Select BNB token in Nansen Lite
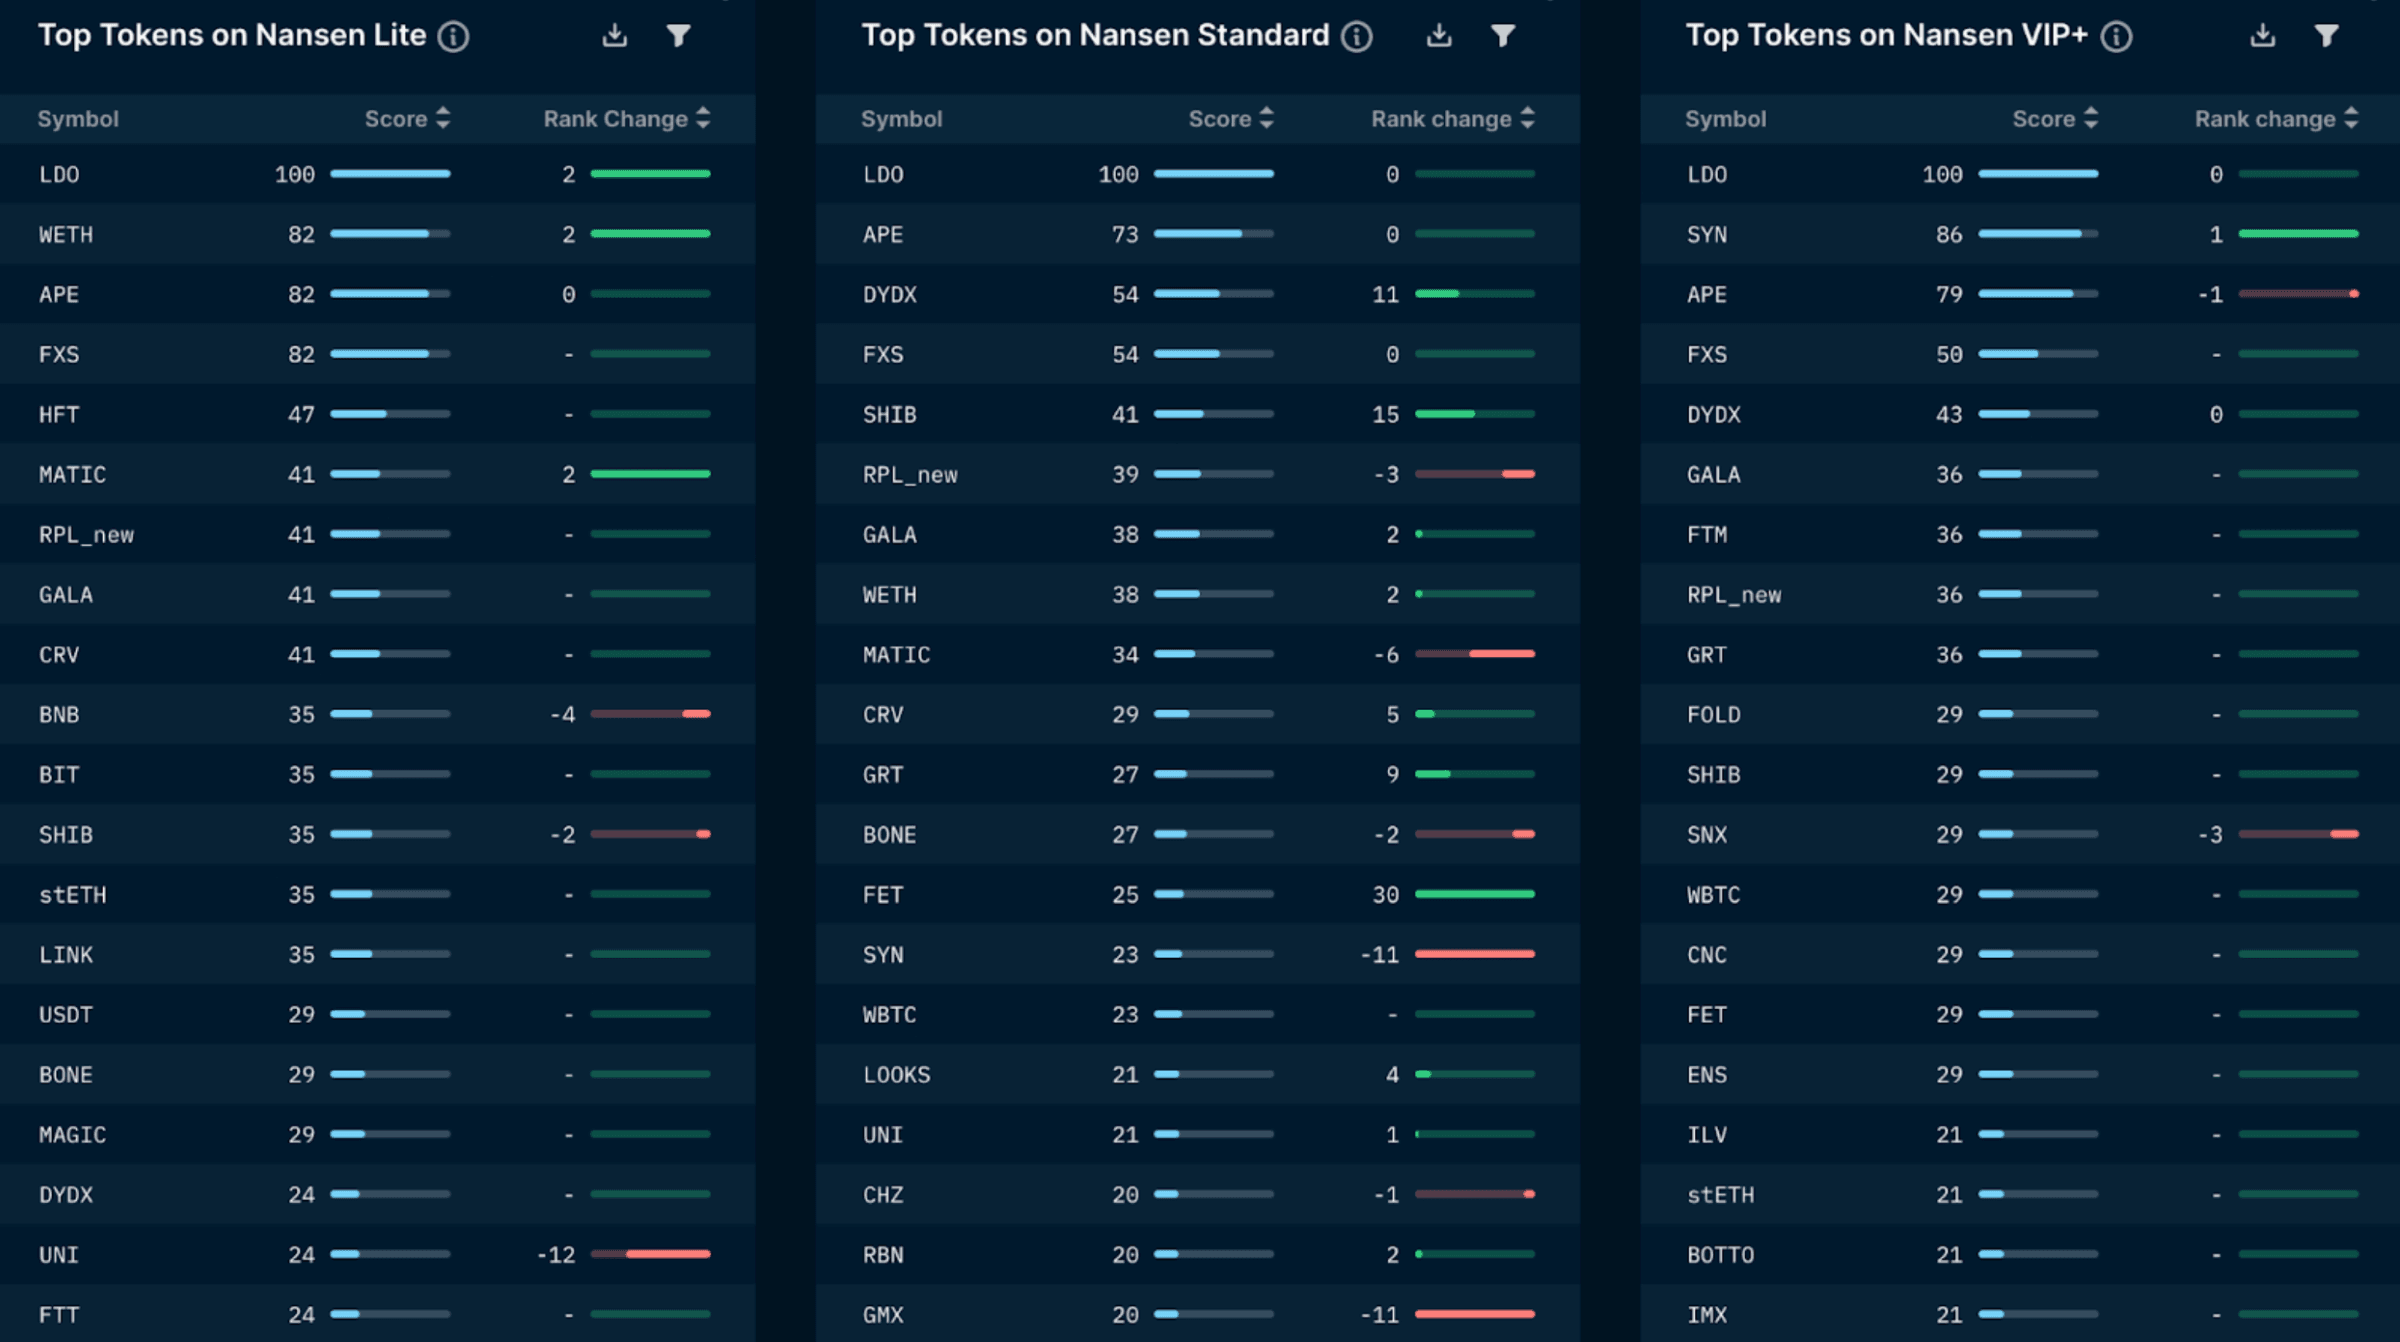The width and height of the screenshot is (2400, 1342). pos(59,715)
